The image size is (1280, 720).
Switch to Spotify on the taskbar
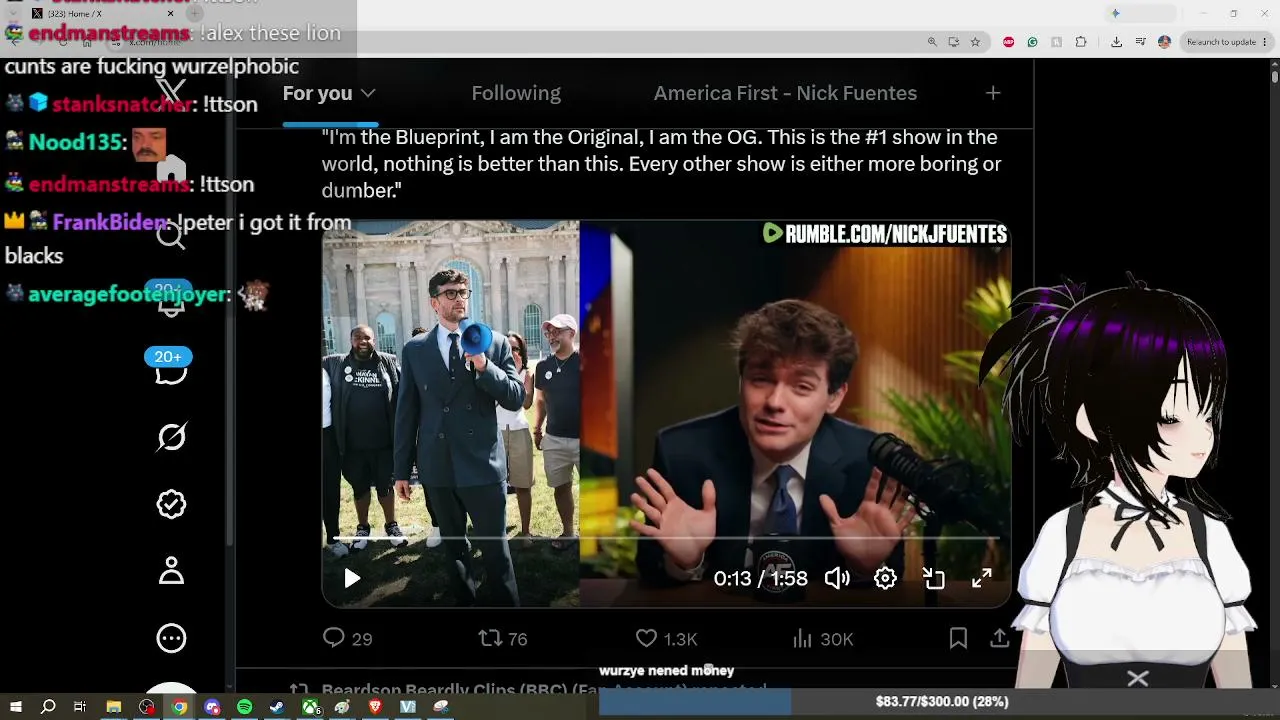click(x=245, y=707)
